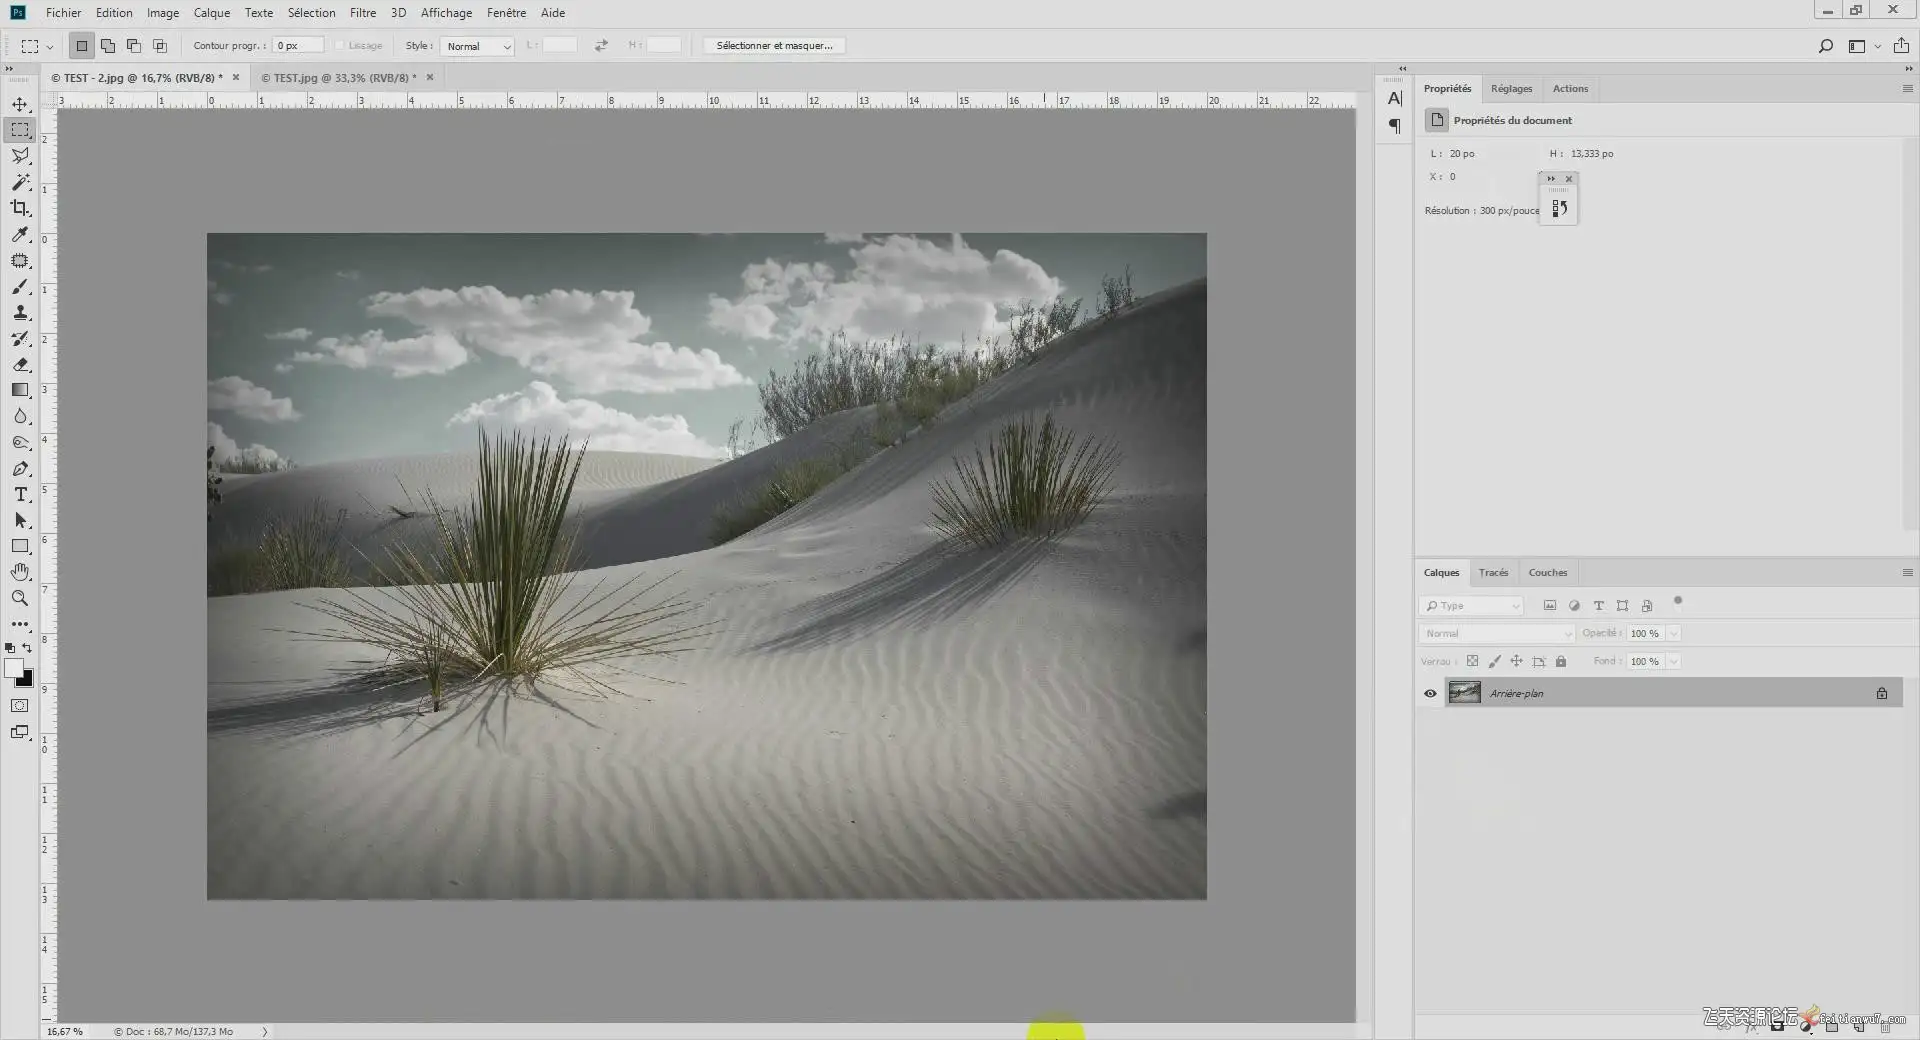The height and width of the screenshot is (1040, 1920).
Task: Select the Move tool
Action: [20, 104]
